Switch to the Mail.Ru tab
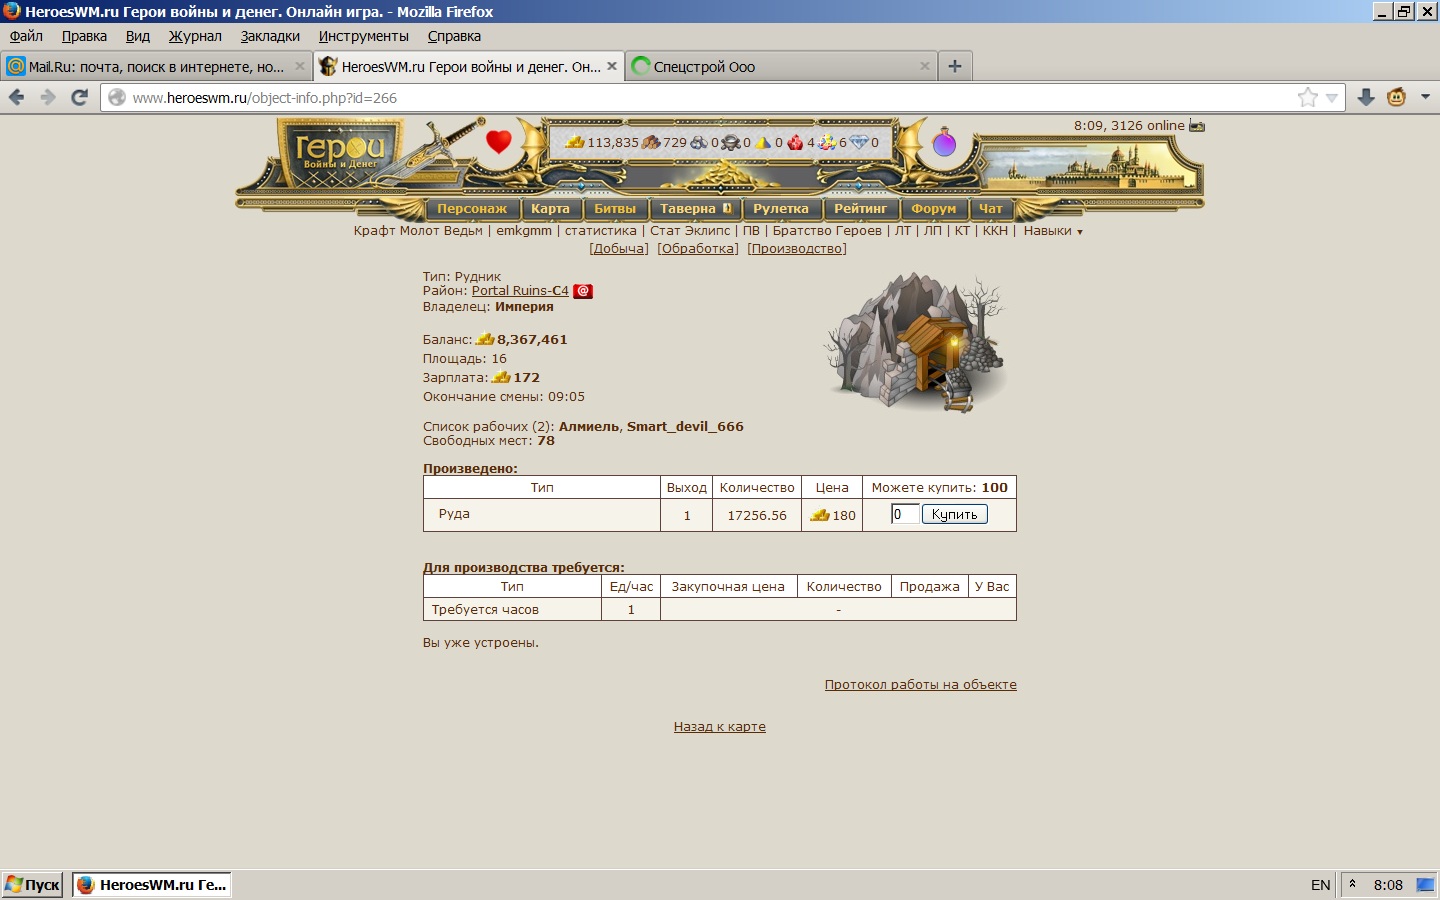Image resolution: width=1440 pixels, height=900 pixels. coord(156,66)
